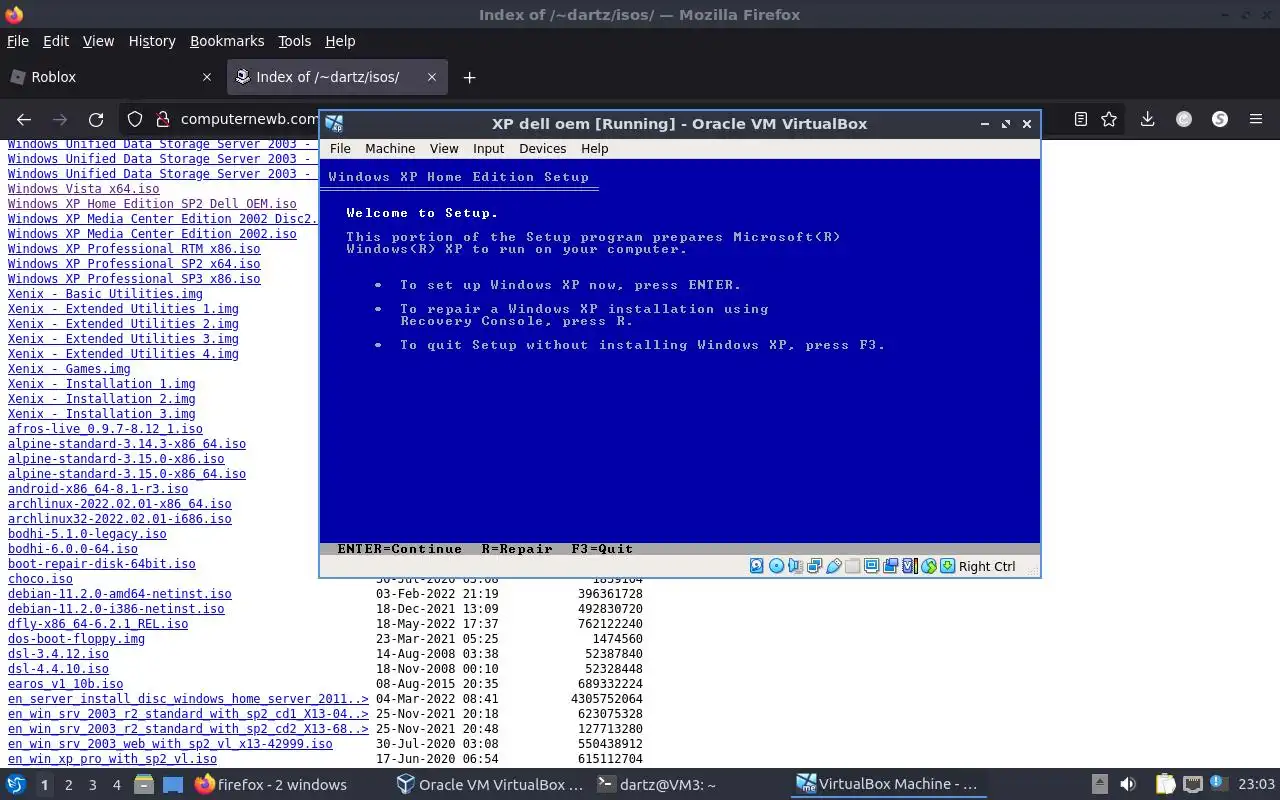This screenshot has height=800, width=1280.
Task: Open Firefox Tools menu
Action: tap(294, 41)
